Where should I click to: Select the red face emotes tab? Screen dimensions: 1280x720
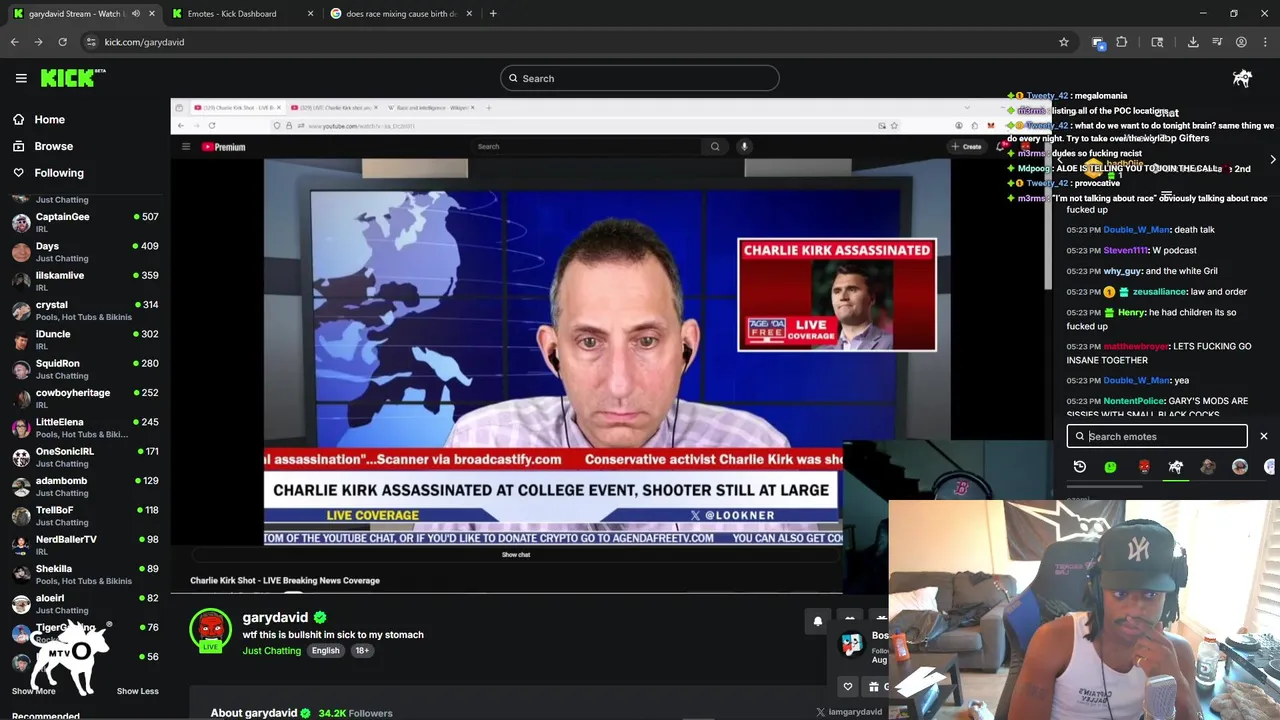pyautogui.click(x=1144, y=467)
